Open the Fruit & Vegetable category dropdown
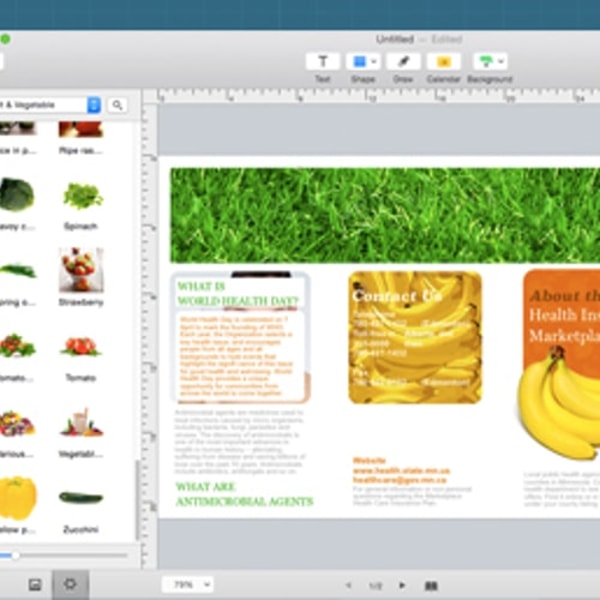 pos(94,105)
